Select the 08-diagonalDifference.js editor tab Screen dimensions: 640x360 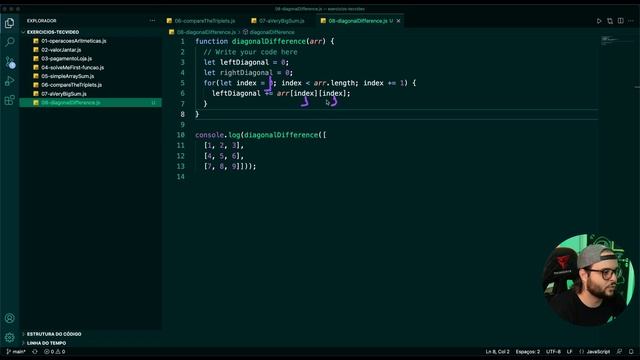358,21
